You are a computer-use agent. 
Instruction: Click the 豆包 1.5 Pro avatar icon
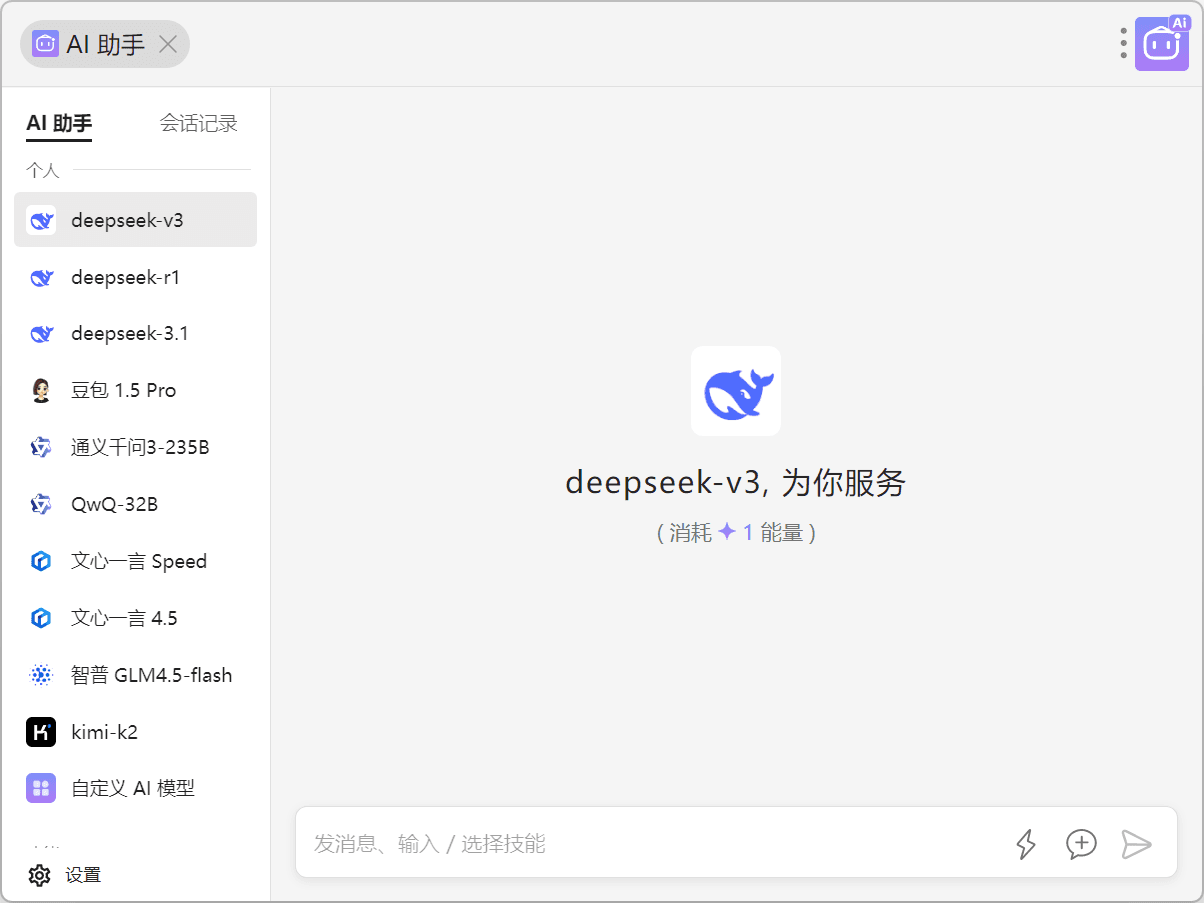tap(41, 391)
